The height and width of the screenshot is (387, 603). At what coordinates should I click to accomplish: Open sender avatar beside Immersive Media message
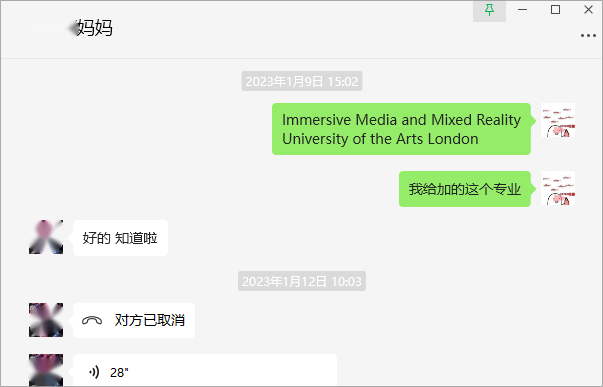click(558, 120)
